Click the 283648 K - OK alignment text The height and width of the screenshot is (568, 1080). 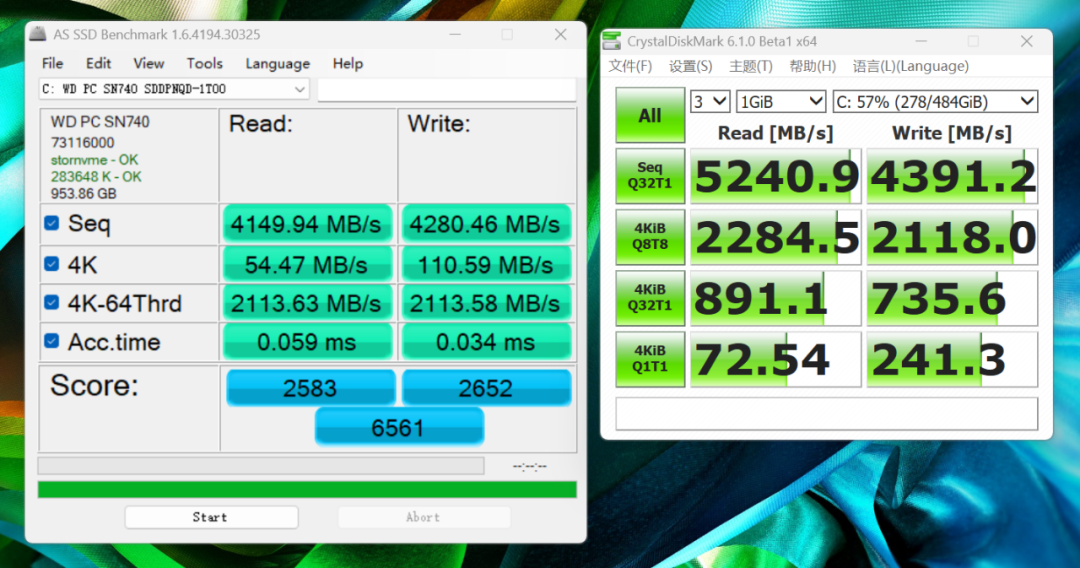[x=96, y=177]
